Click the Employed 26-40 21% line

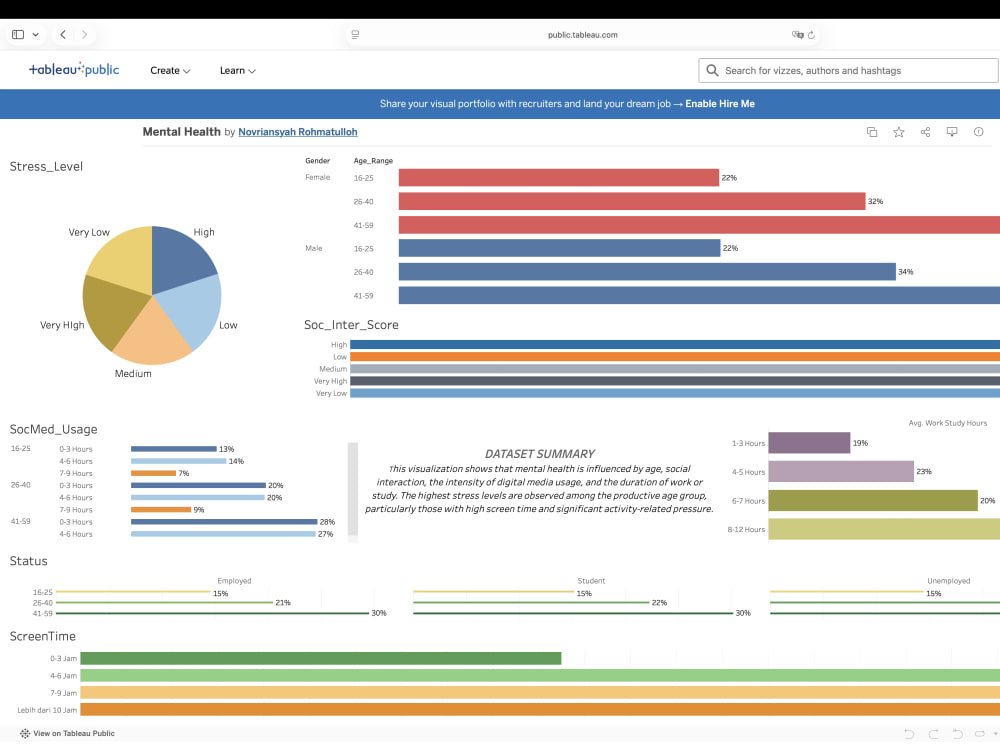pos(165,603)
